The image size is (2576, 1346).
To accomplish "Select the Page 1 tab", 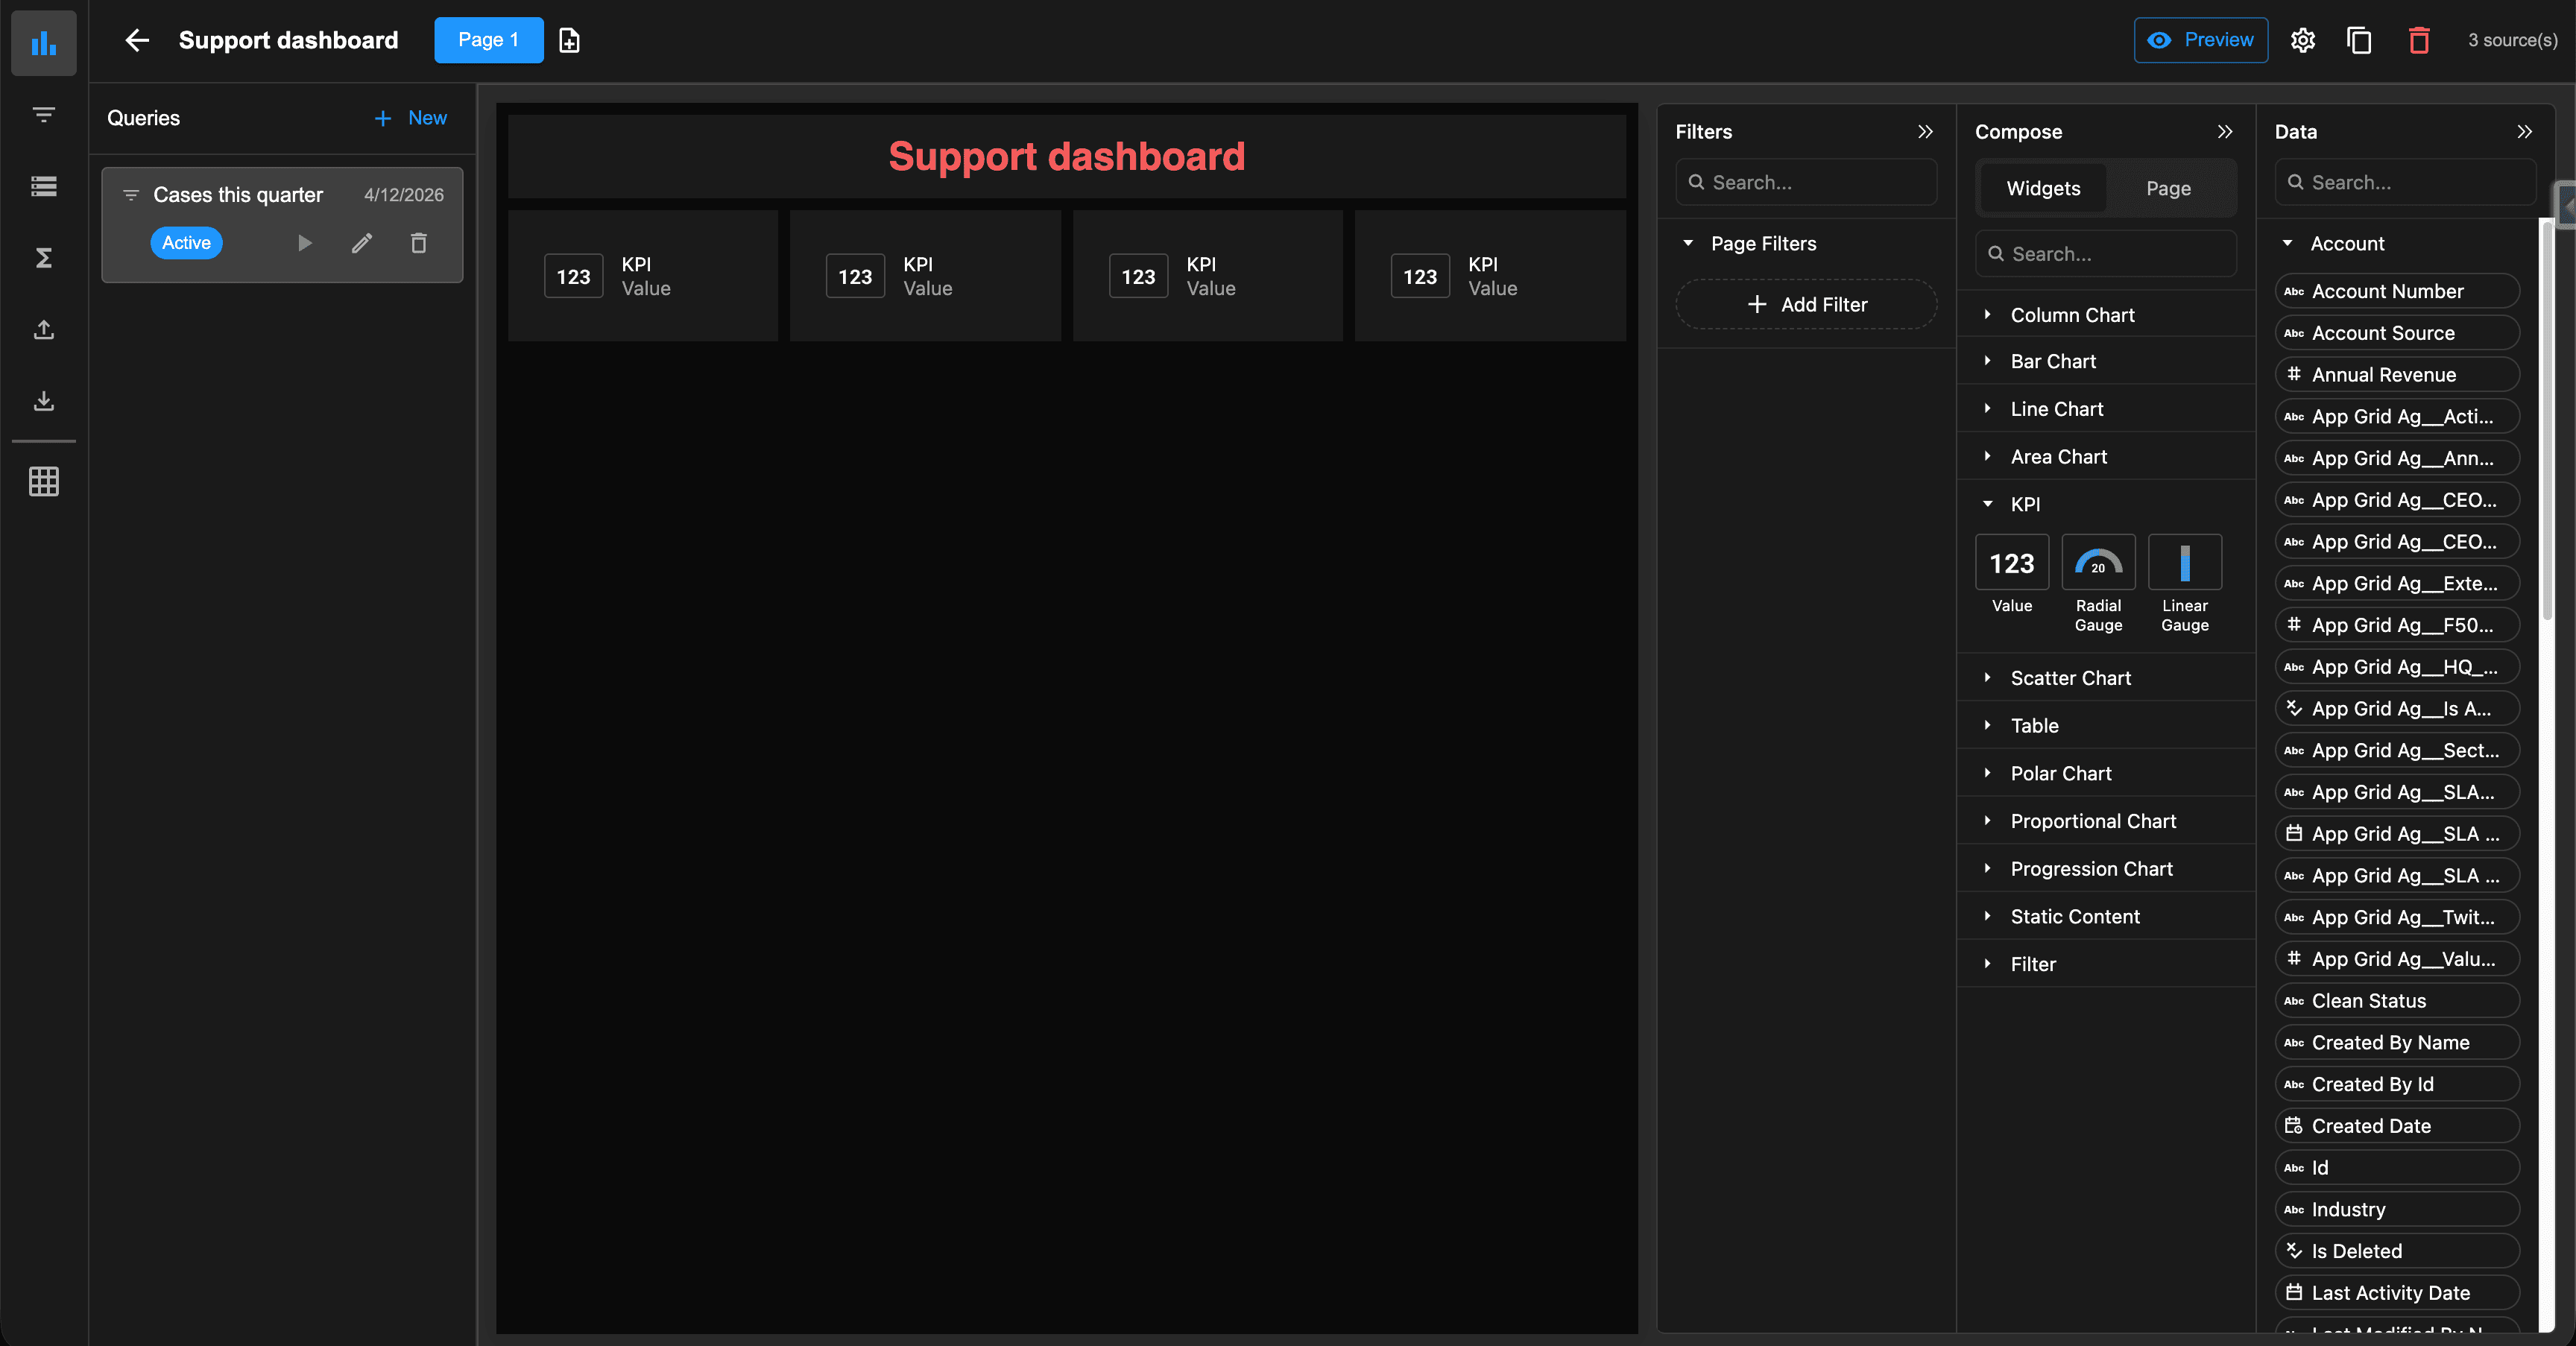I will 488,40.
